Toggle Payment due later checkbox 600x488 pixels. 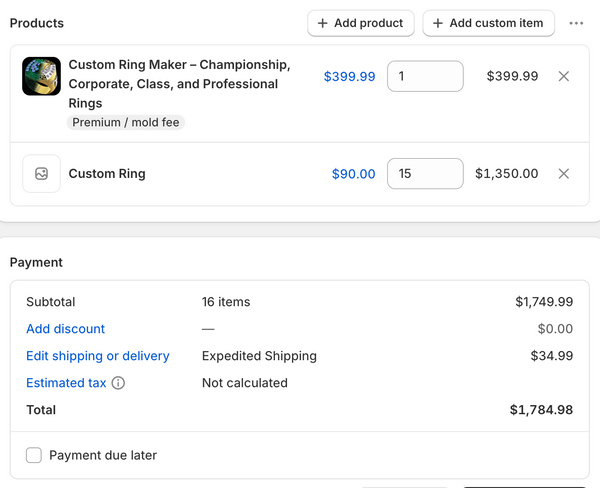click(34, 455)
